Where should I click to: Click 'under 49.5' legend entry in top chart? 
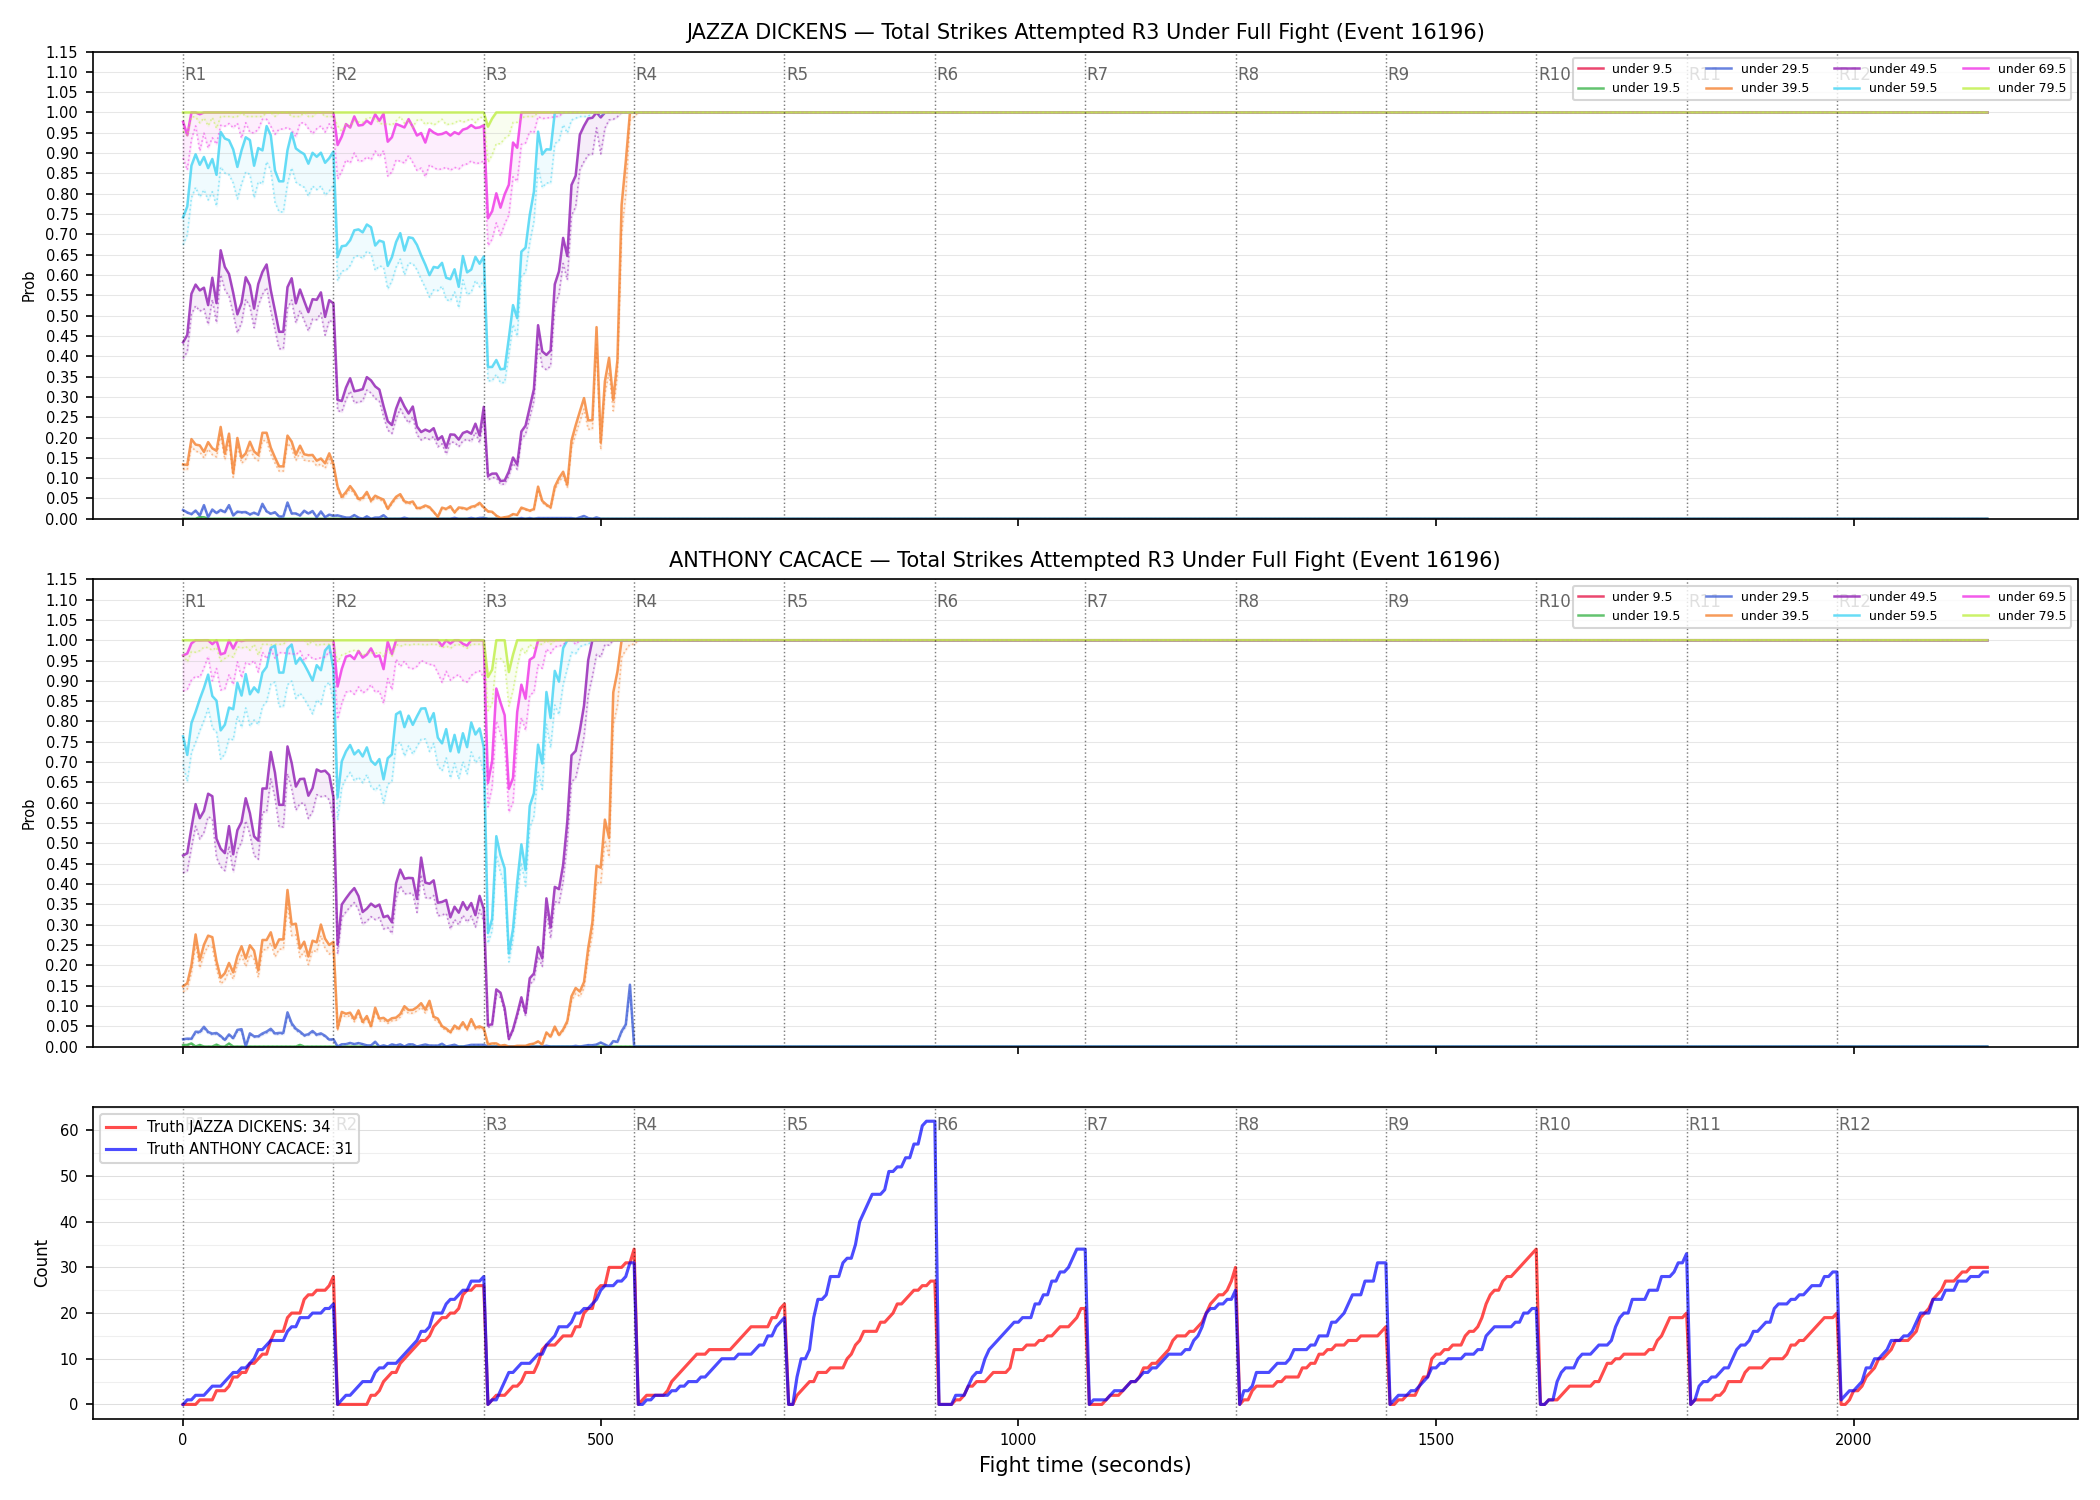click(1886, 69)
